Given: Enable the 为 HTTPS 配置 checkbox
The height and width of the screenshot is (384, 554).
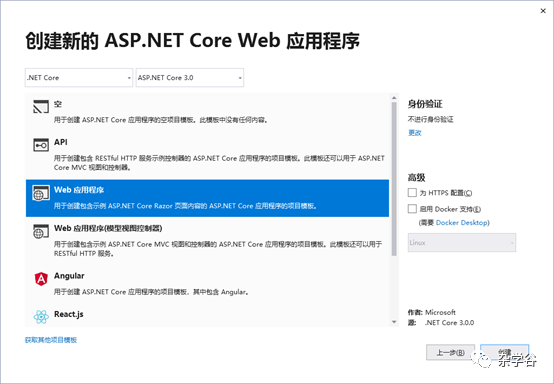Looking at the screenshot, I should (412, 193).
